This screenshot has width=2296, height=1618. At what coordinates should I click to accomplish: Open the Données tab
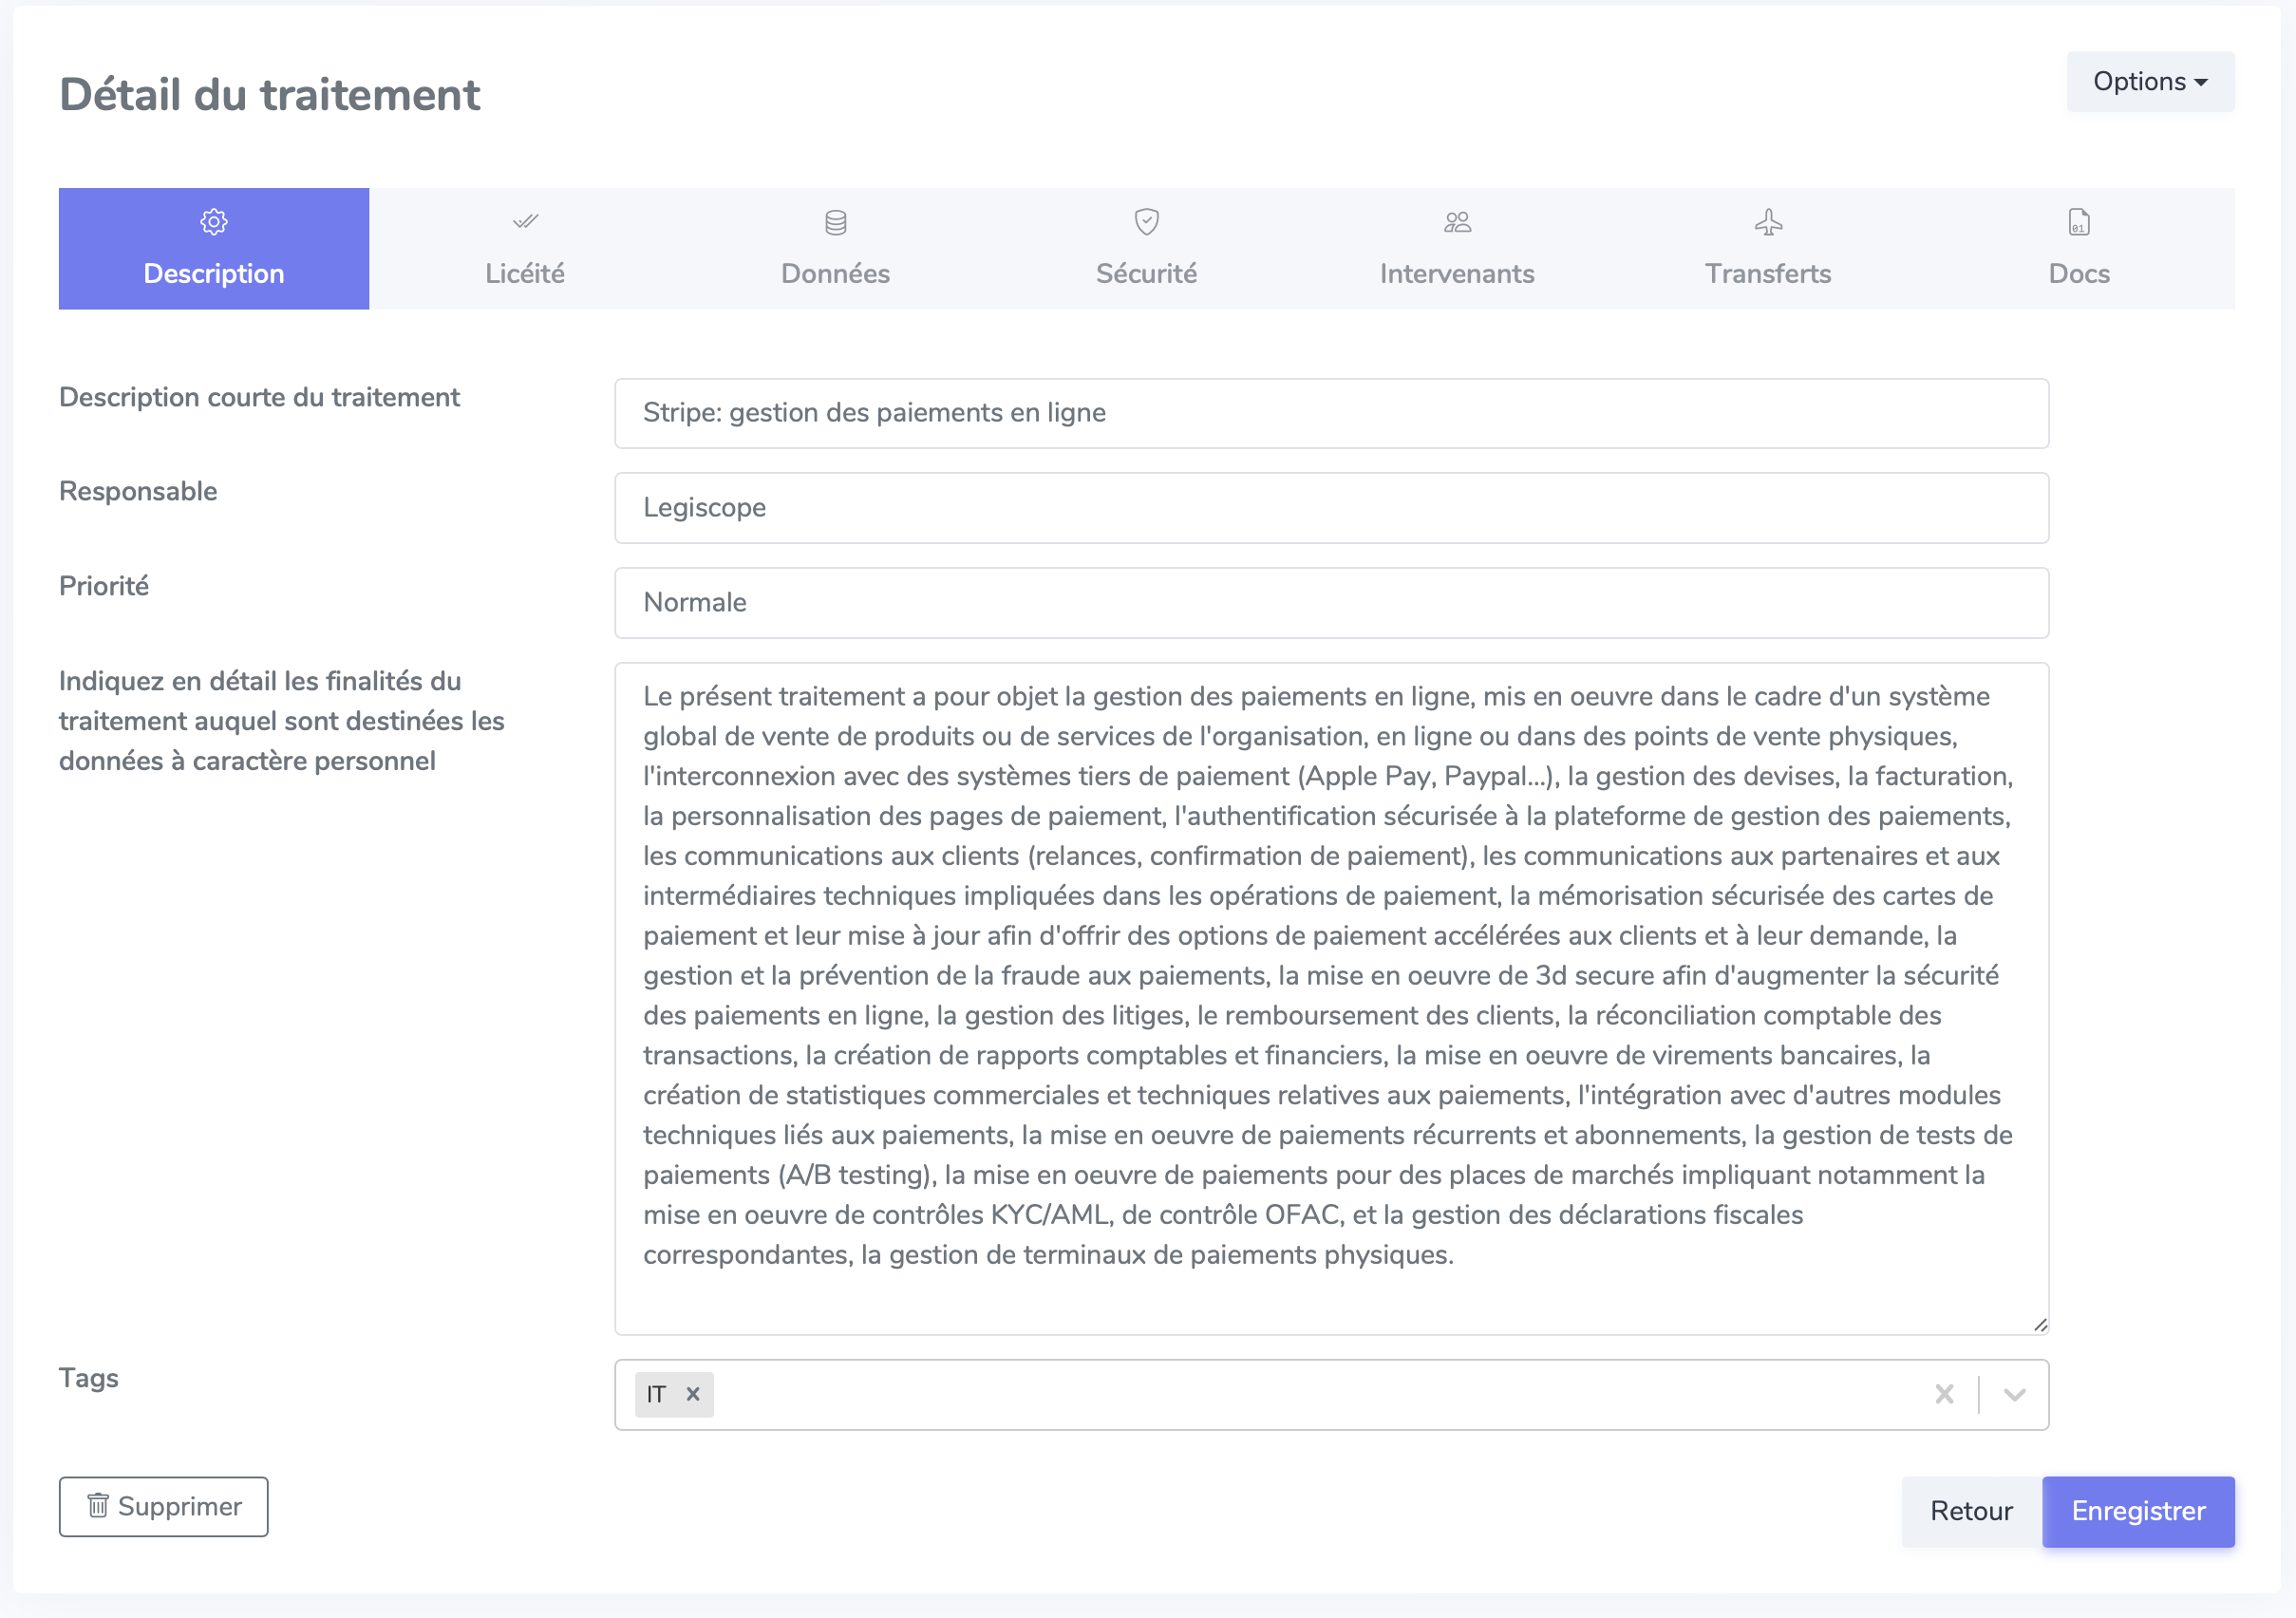[x=836, y=249]
